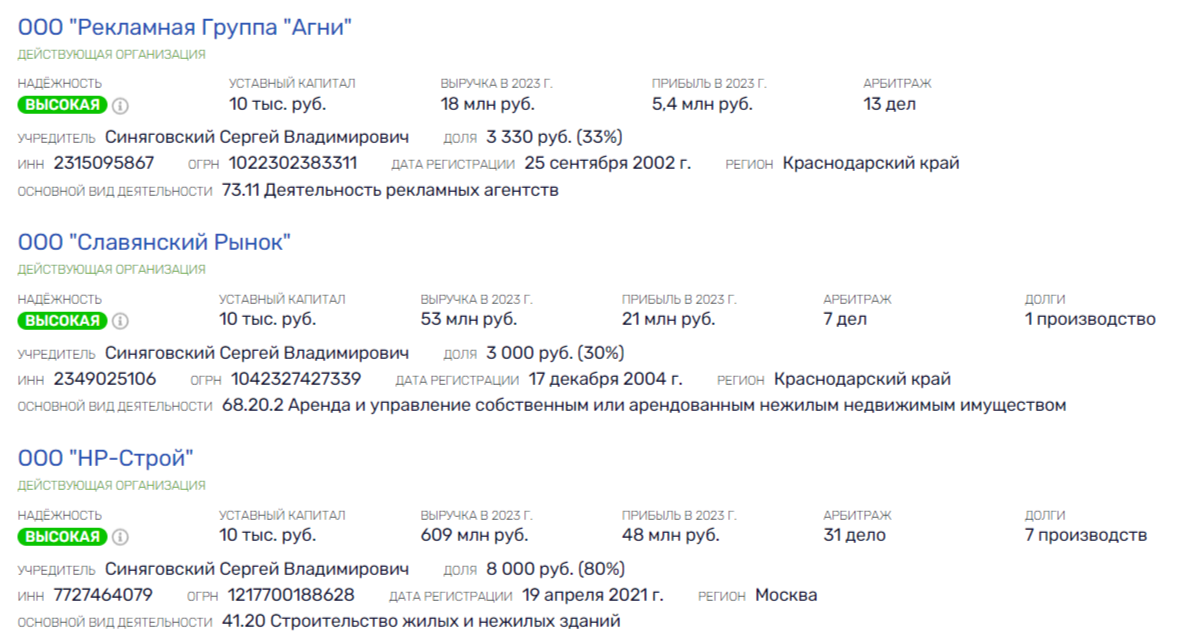Click authorized capital value in НР-Строй card

click(268, 536)
